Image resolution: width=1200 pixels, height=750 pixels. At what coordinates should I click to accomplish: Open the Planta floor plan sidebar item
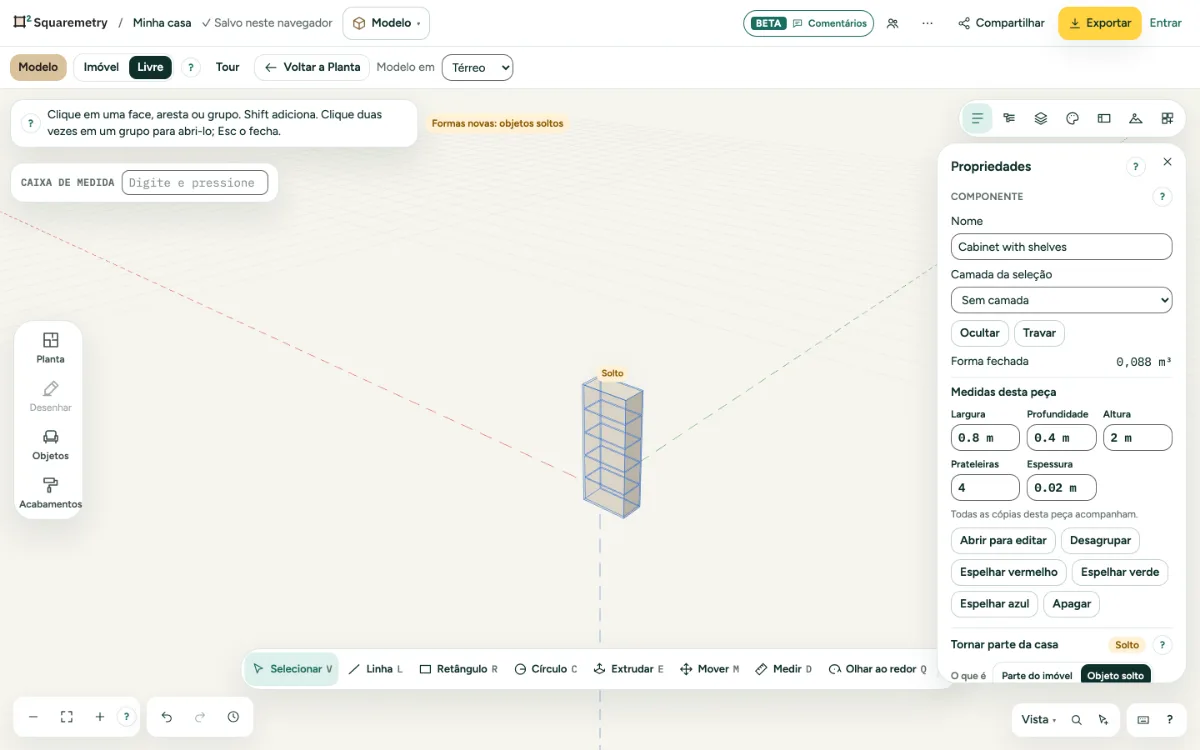50,348
